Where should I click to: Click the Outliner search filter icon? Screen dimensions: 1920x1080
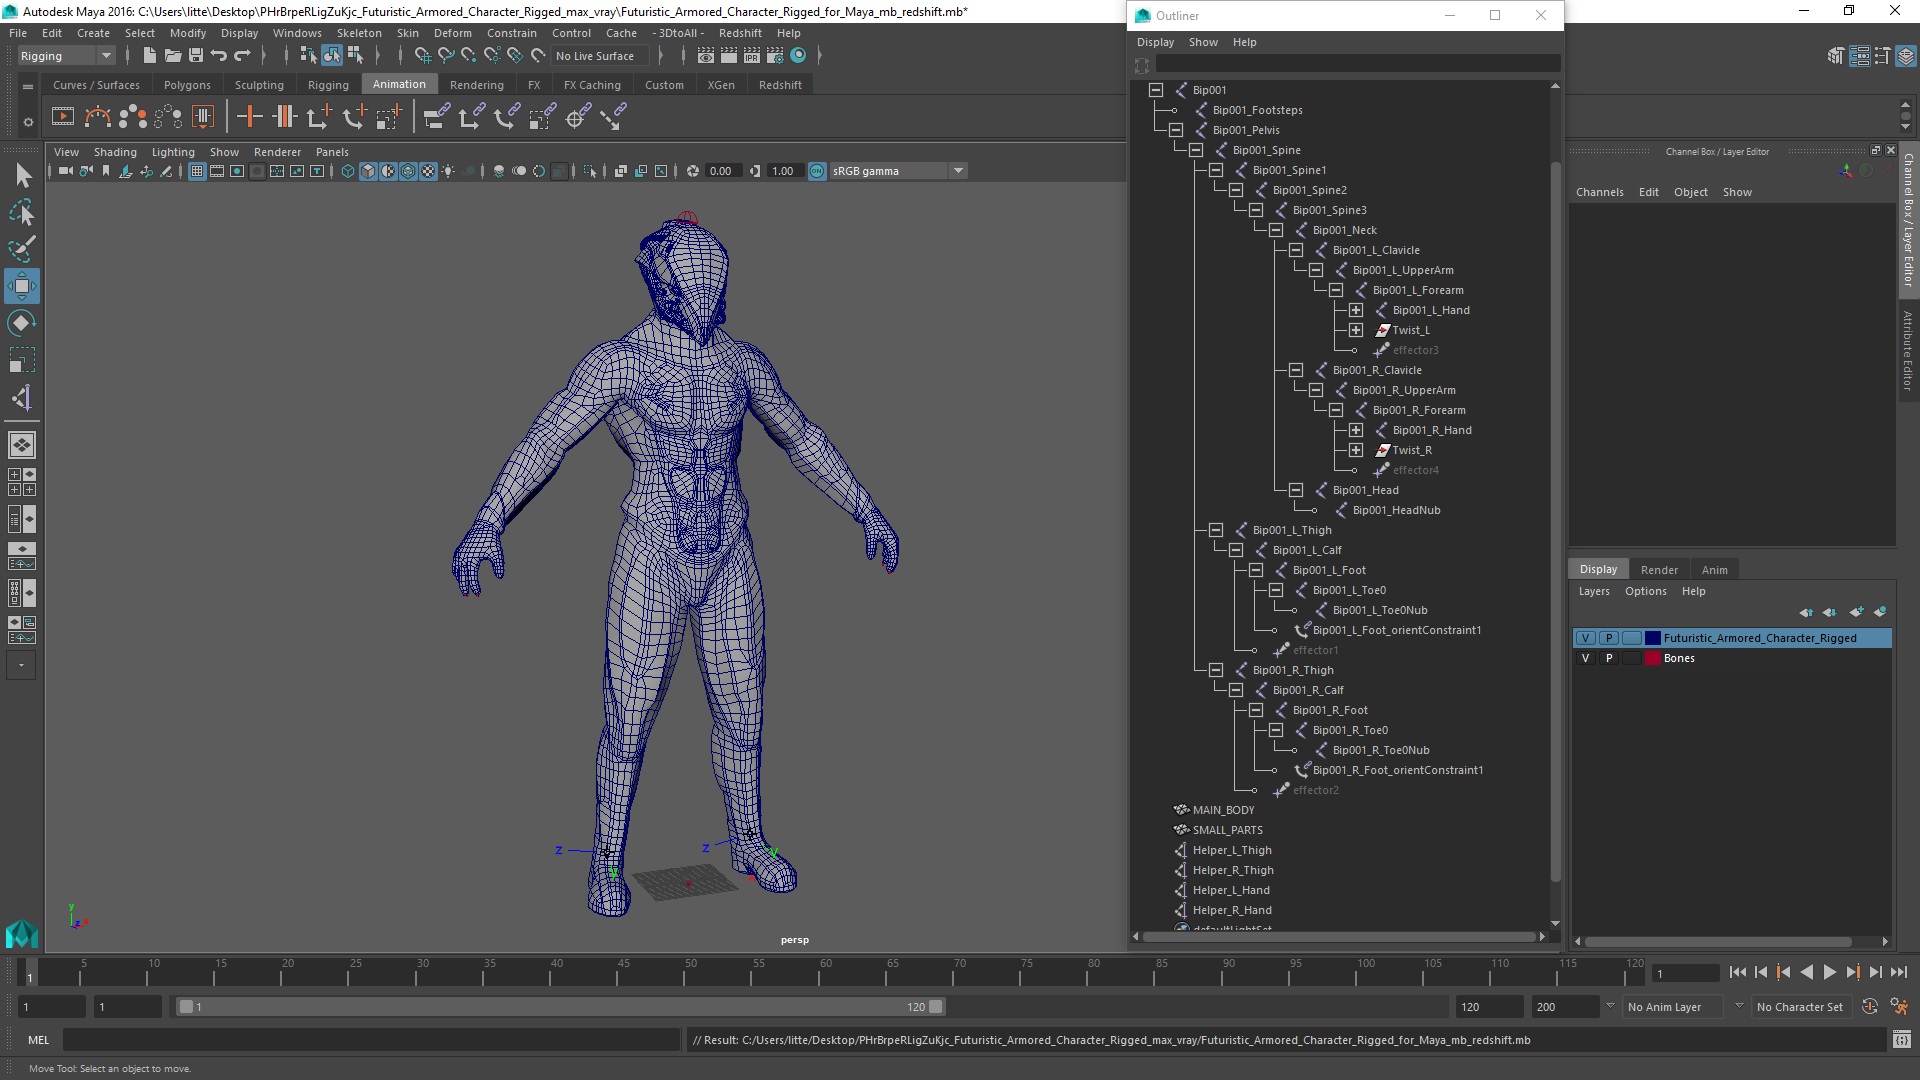[x=1142, y=65]
